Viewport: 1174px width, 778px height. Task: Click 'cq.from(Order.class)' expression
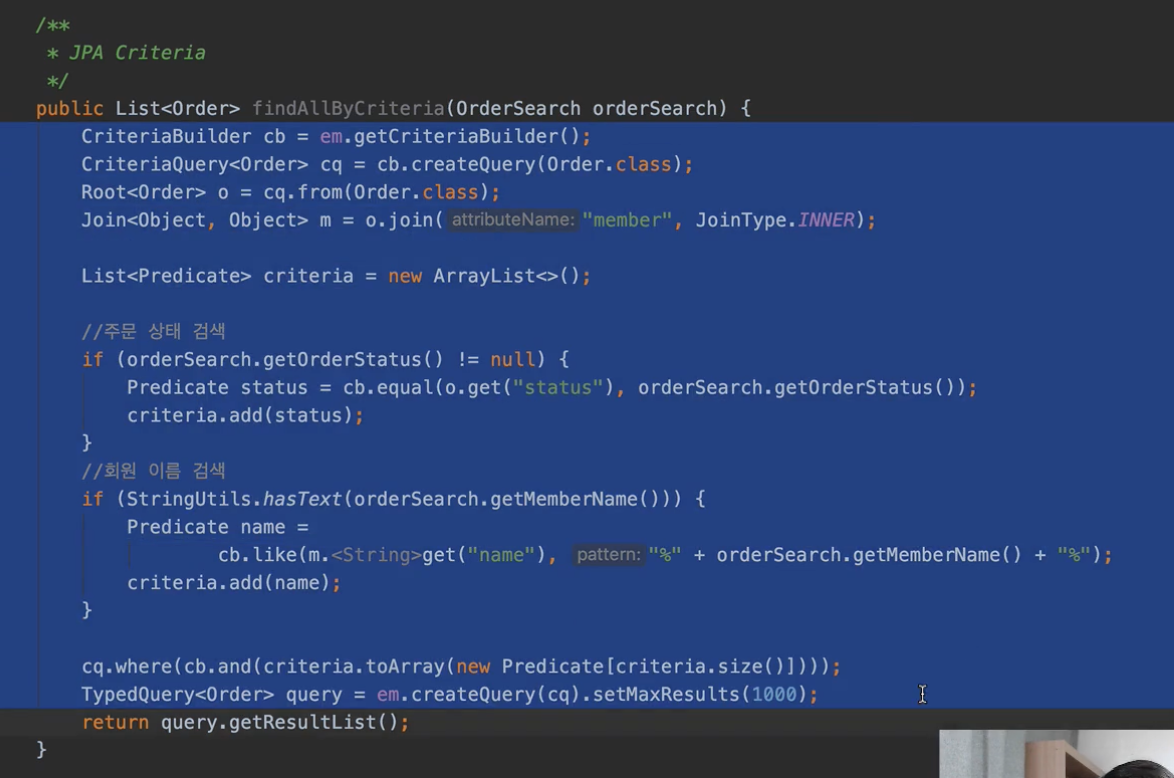coord(377,192)
